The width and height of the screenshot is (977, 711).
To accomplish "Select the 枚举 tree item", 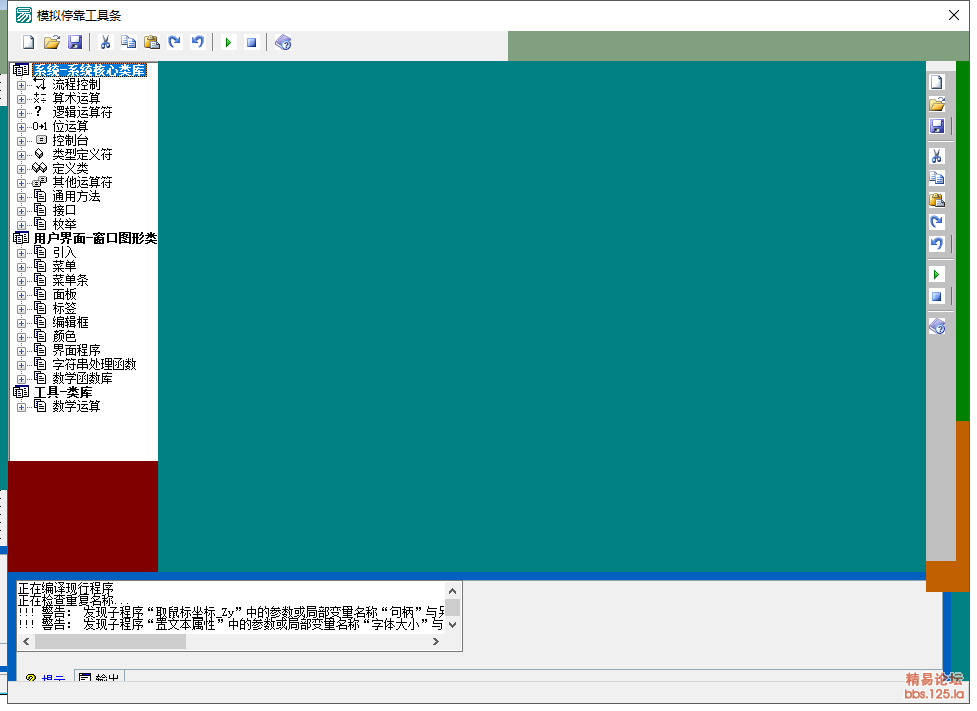I will pyautogui.click(x=64, y=224).
